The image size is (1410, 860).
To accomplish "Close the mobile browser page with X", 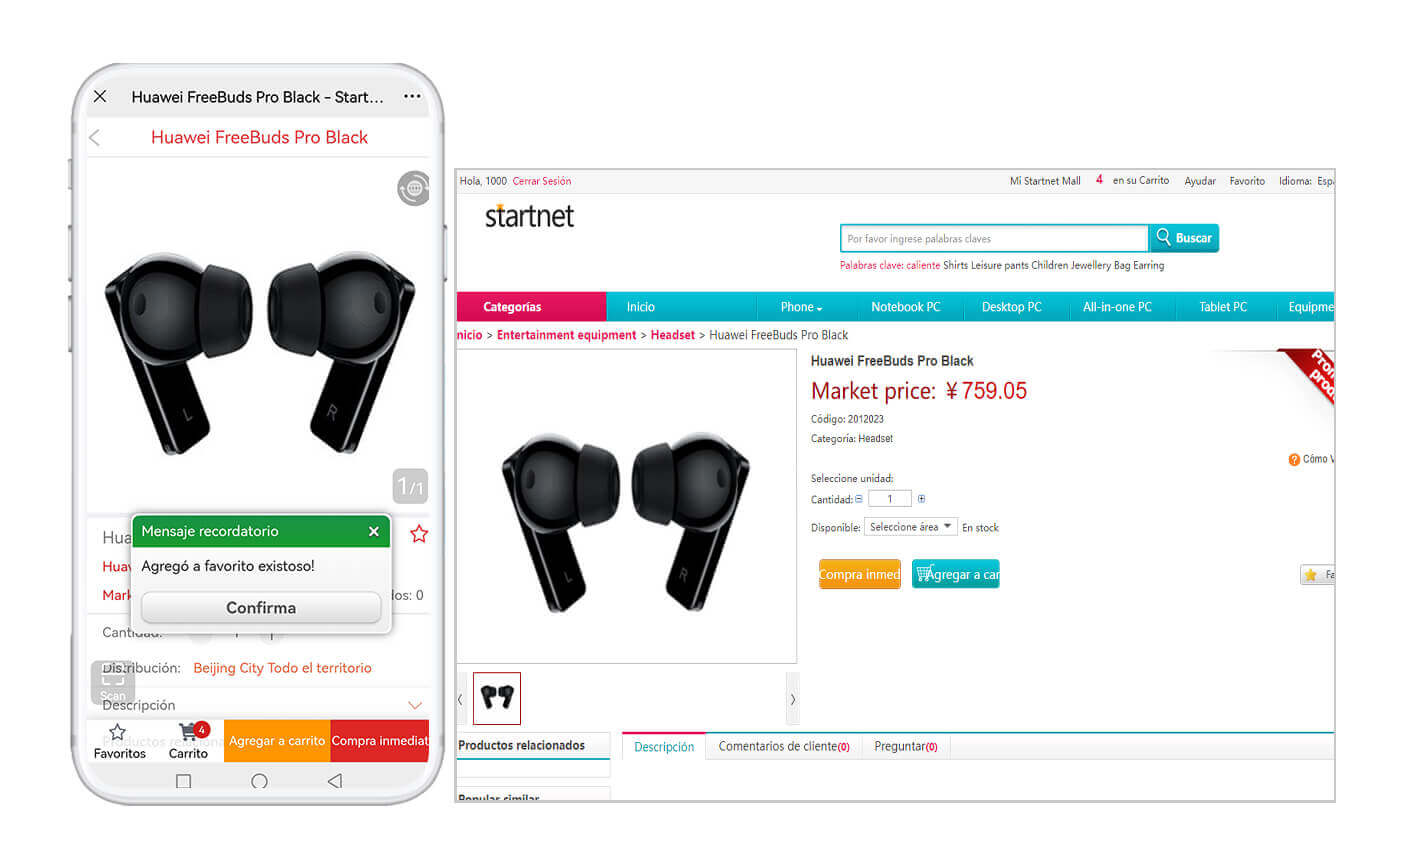I will click(x=100, y=97).
